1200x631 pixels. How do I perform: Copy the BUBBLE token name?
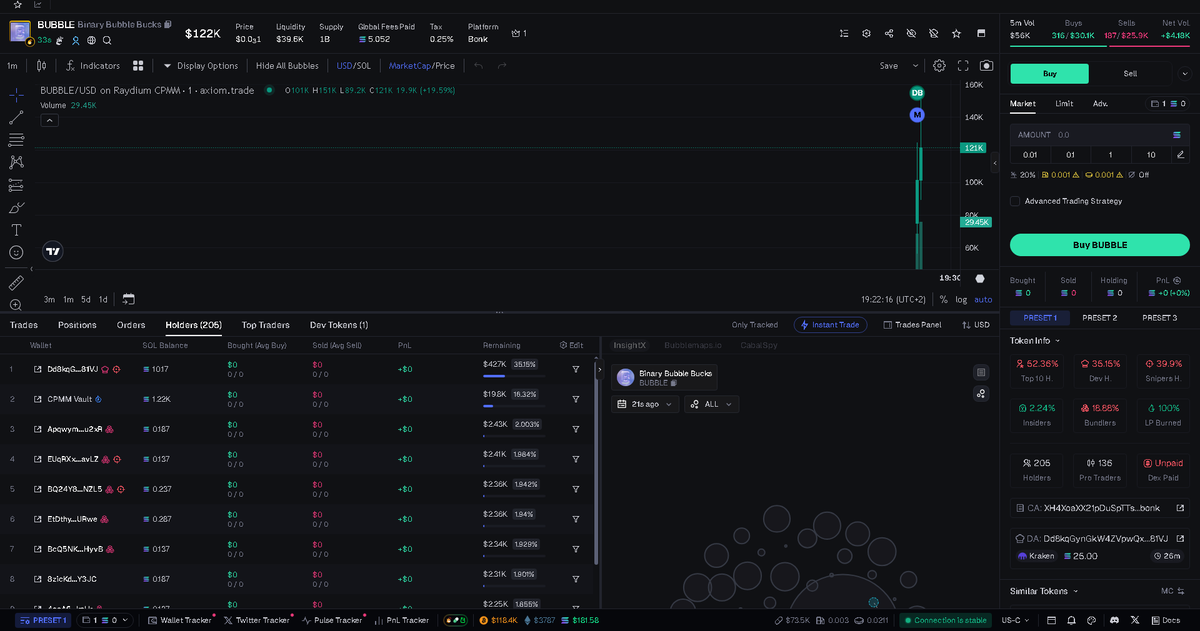[x=168, y=24]
